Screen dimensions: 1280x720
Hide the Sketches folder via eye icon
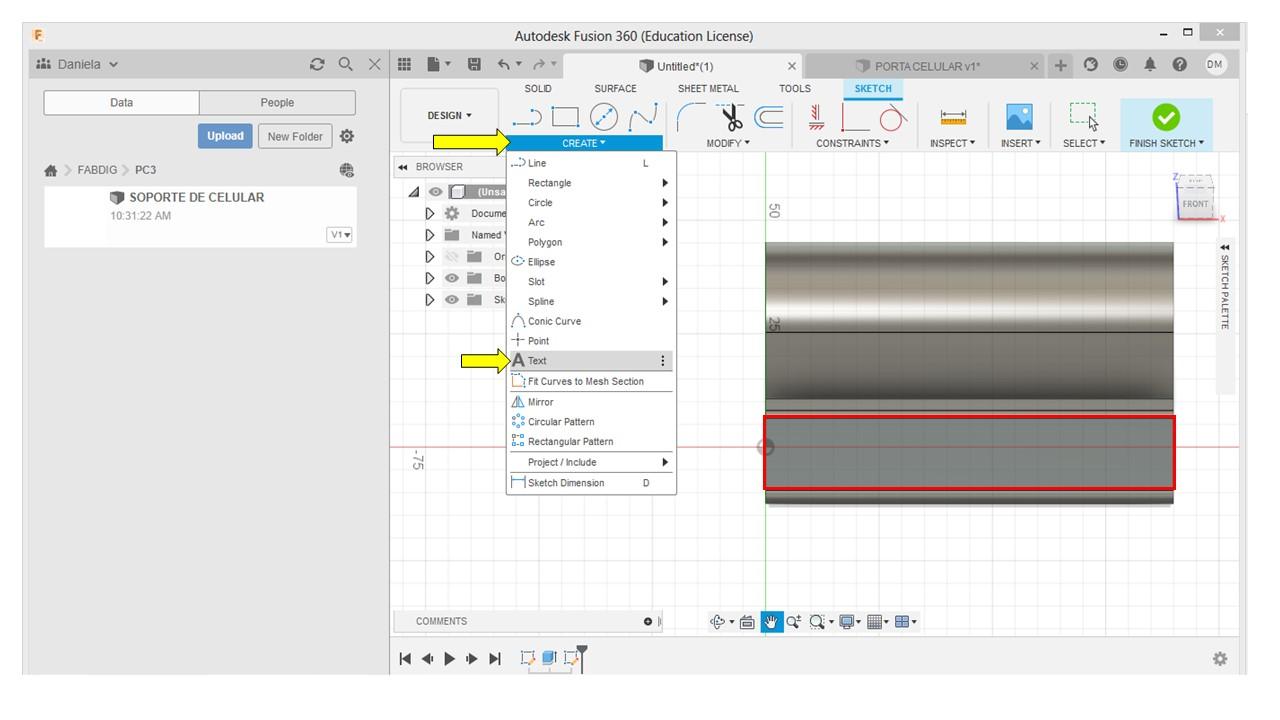[x=451, y=299]
